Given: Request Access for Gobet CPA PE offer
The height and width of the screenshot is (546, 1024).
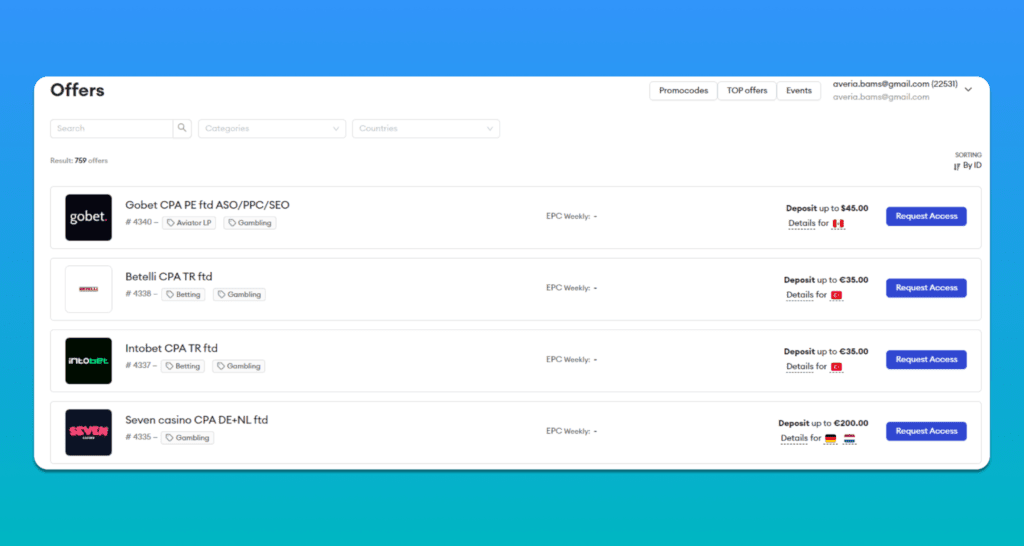Looking at the screenshot, I should tap(926, 216).
